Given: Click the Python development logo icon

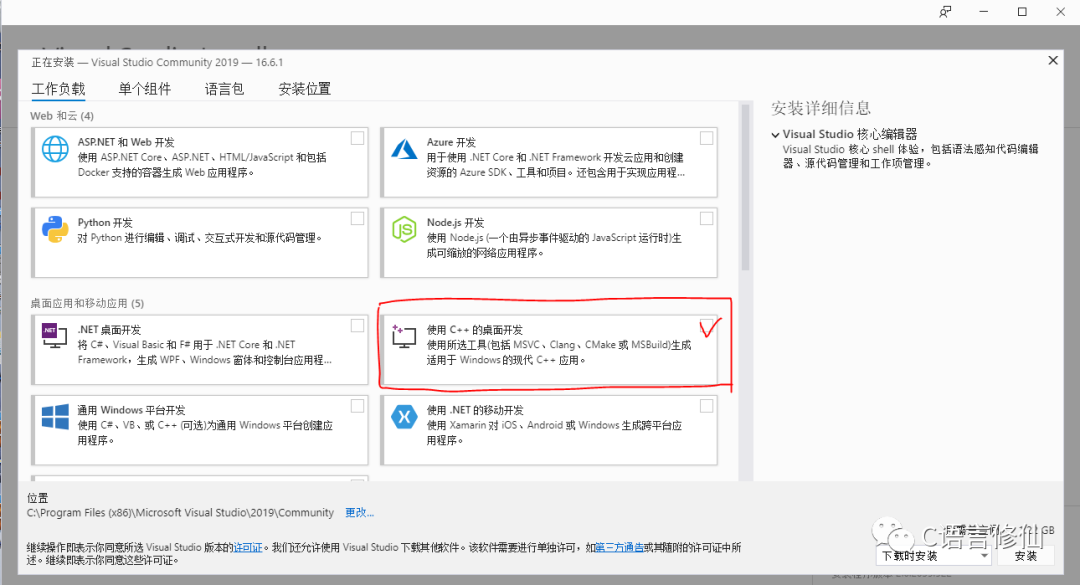Looking at the screenshot, I should (55, 229).
